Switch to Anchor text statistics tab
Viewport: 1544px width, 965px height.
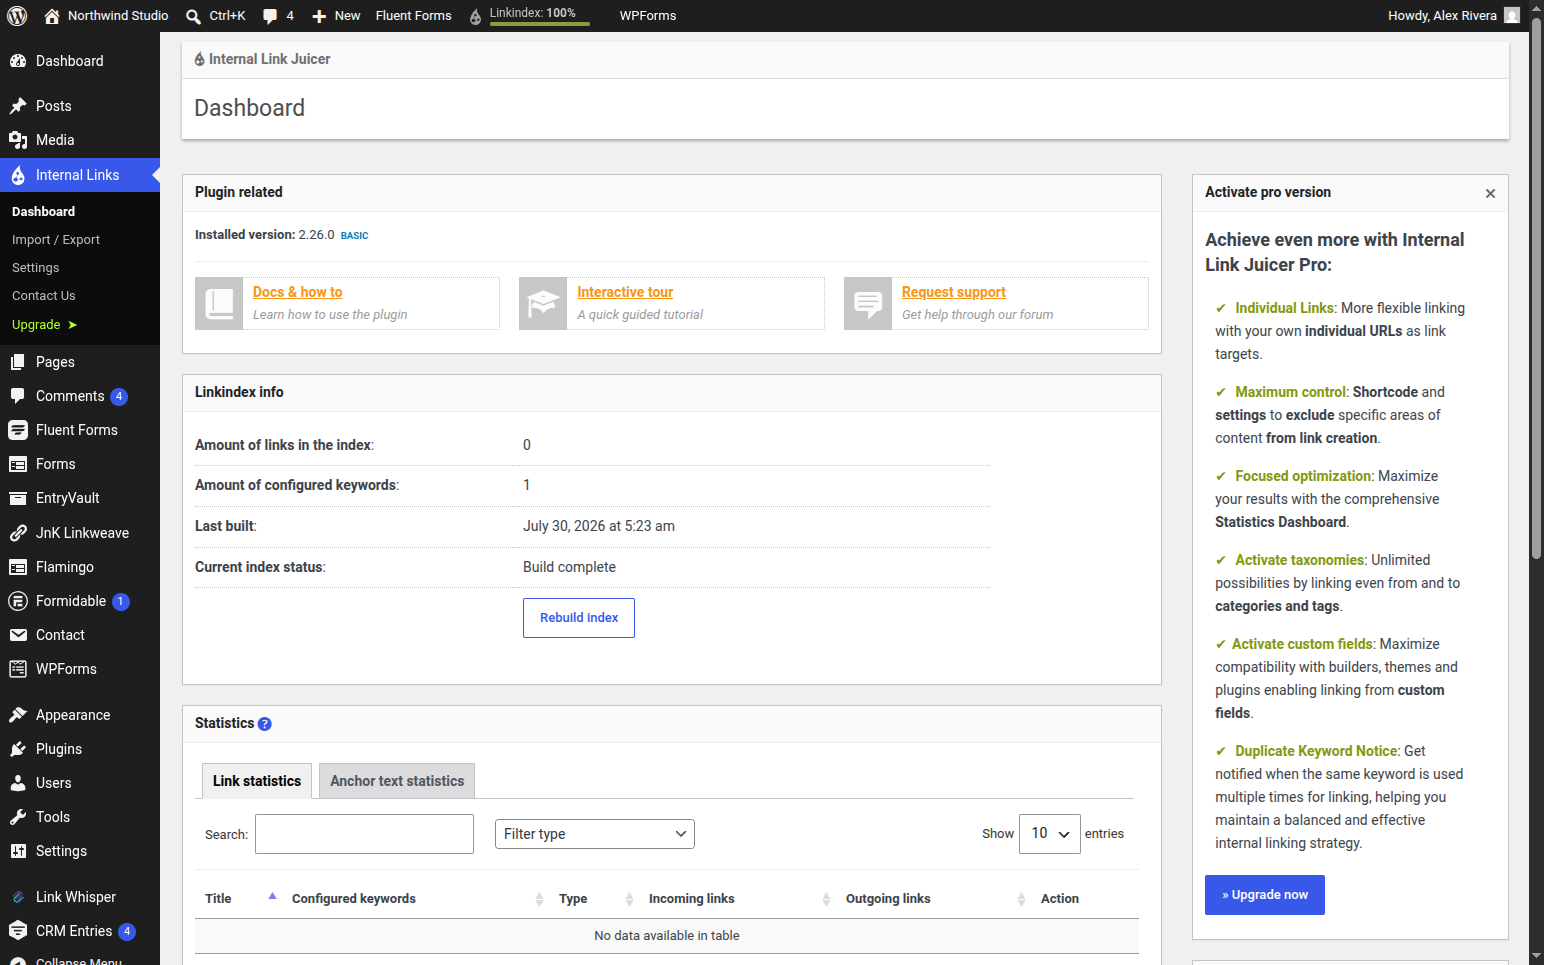397,781
